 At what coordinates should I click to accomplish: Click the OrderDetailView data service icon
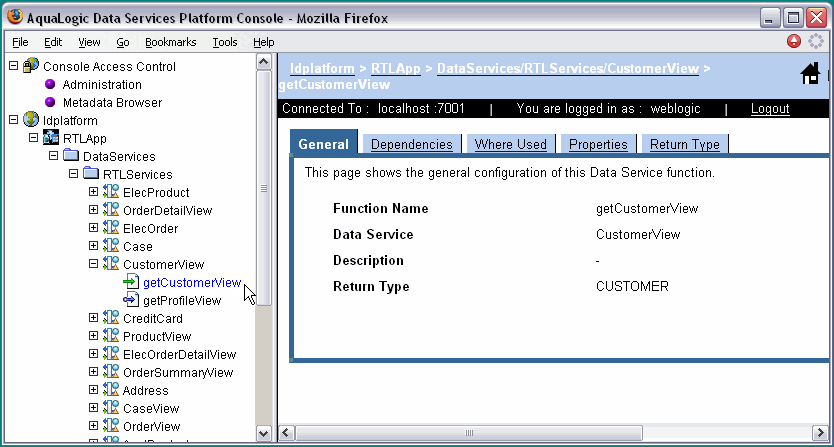111,210
